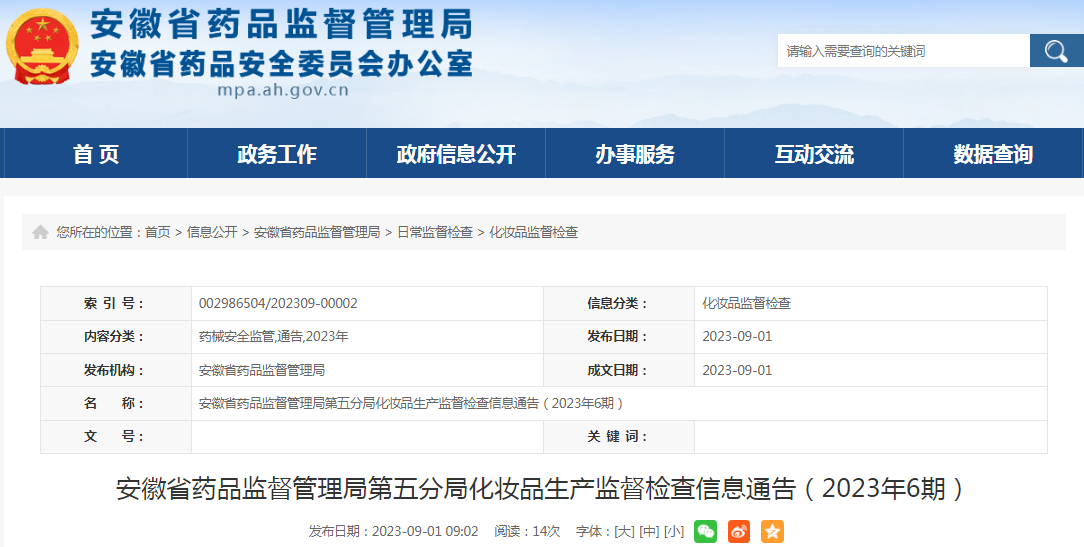Open the 互动交流 navigation tab
1084x547 pixels.
click(x=814, y=154)
